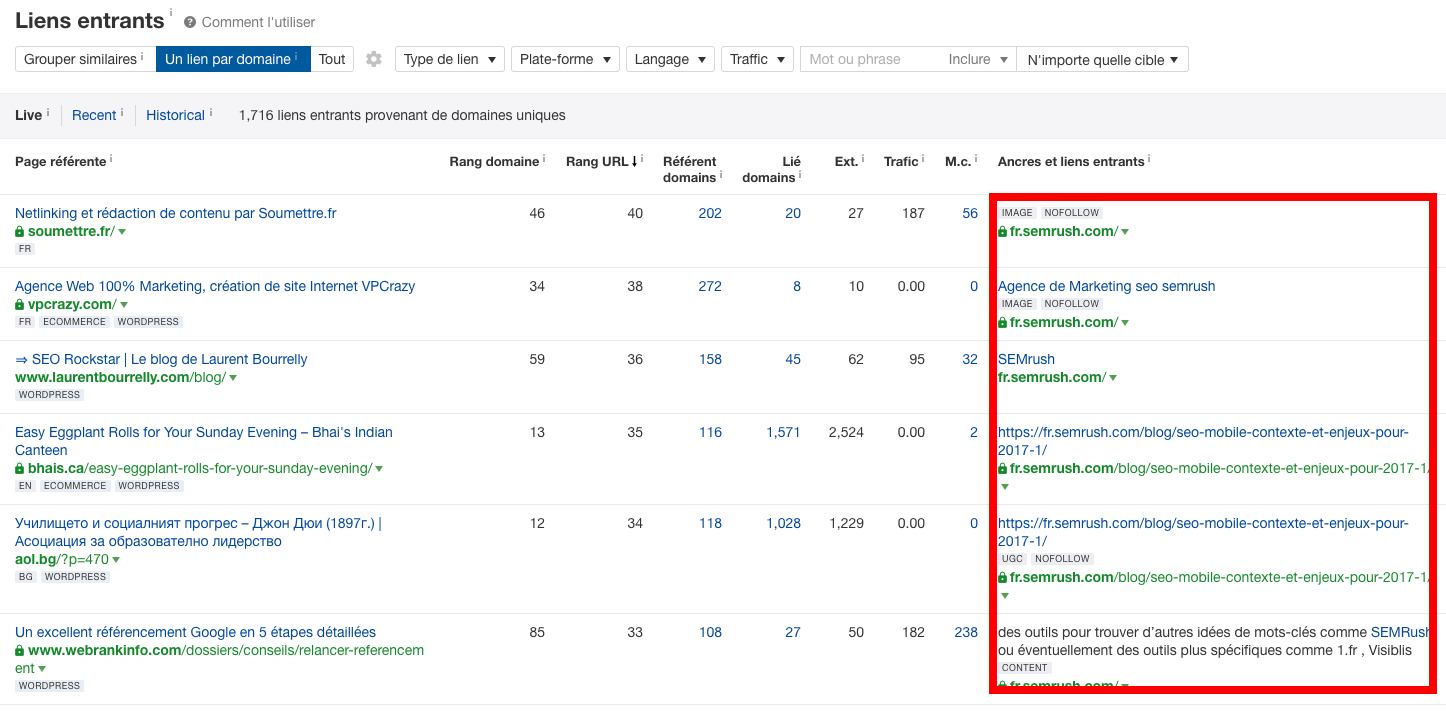
Task: Click the info icon beside Trafic header
Action: point(923,158)
